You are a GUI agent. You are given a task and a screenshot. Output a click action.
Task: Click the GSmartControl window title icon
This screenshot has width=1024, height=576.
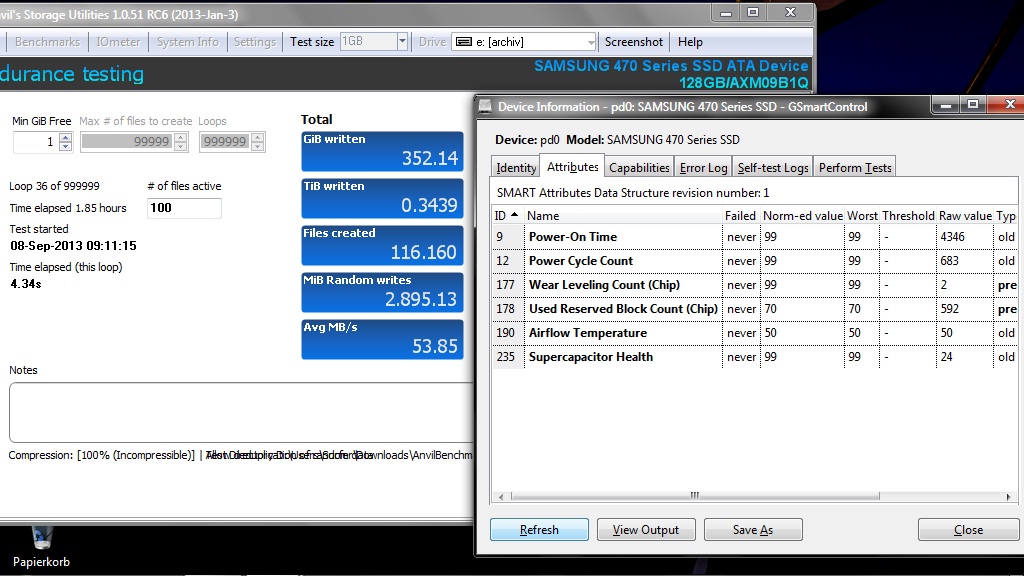(485, 106)
